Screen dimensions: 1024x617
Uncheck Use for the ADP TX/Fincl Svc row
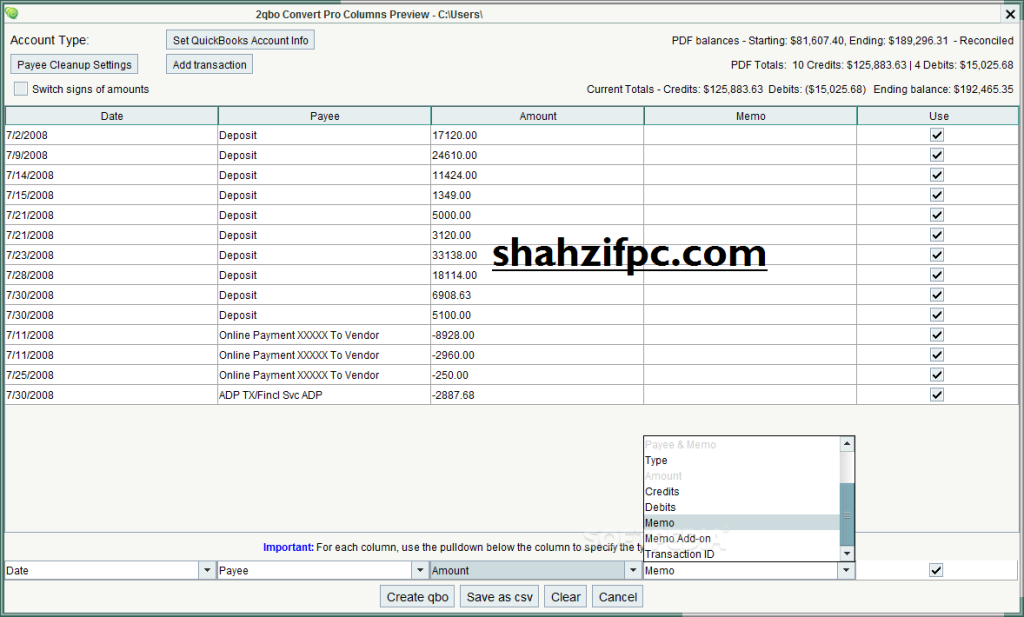[937, 394]
